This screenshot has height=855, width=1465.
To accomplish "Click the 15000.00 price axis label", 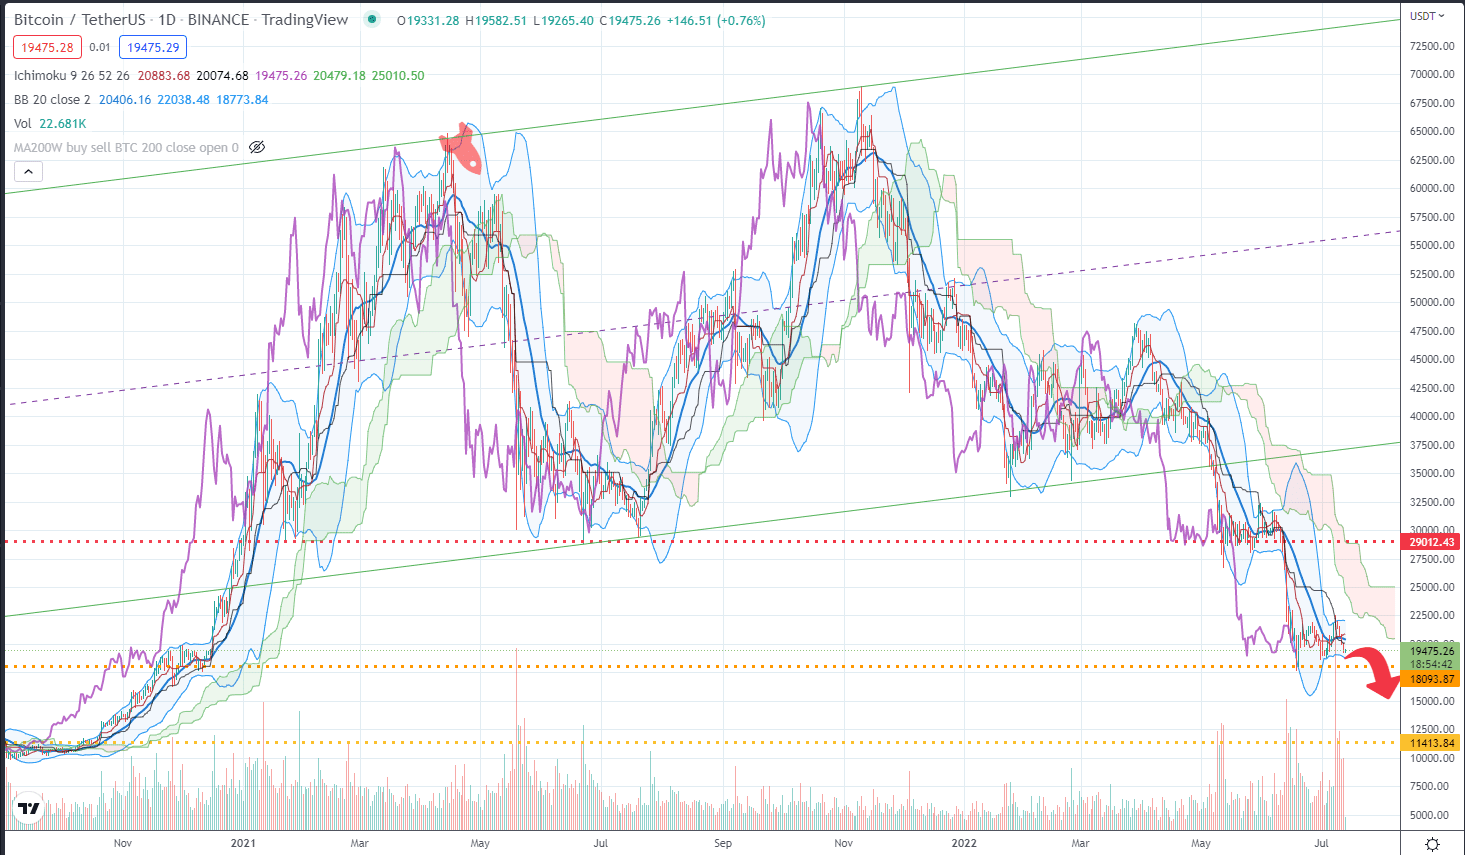I will click(1432, 701).
